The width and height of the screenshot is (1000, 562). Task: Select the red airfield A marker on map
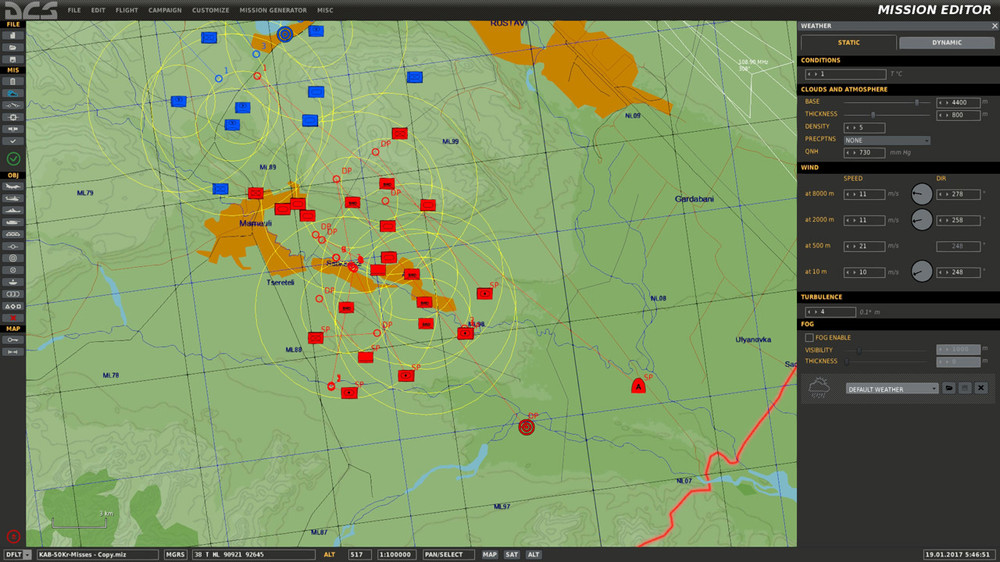[x=638, y=385]
